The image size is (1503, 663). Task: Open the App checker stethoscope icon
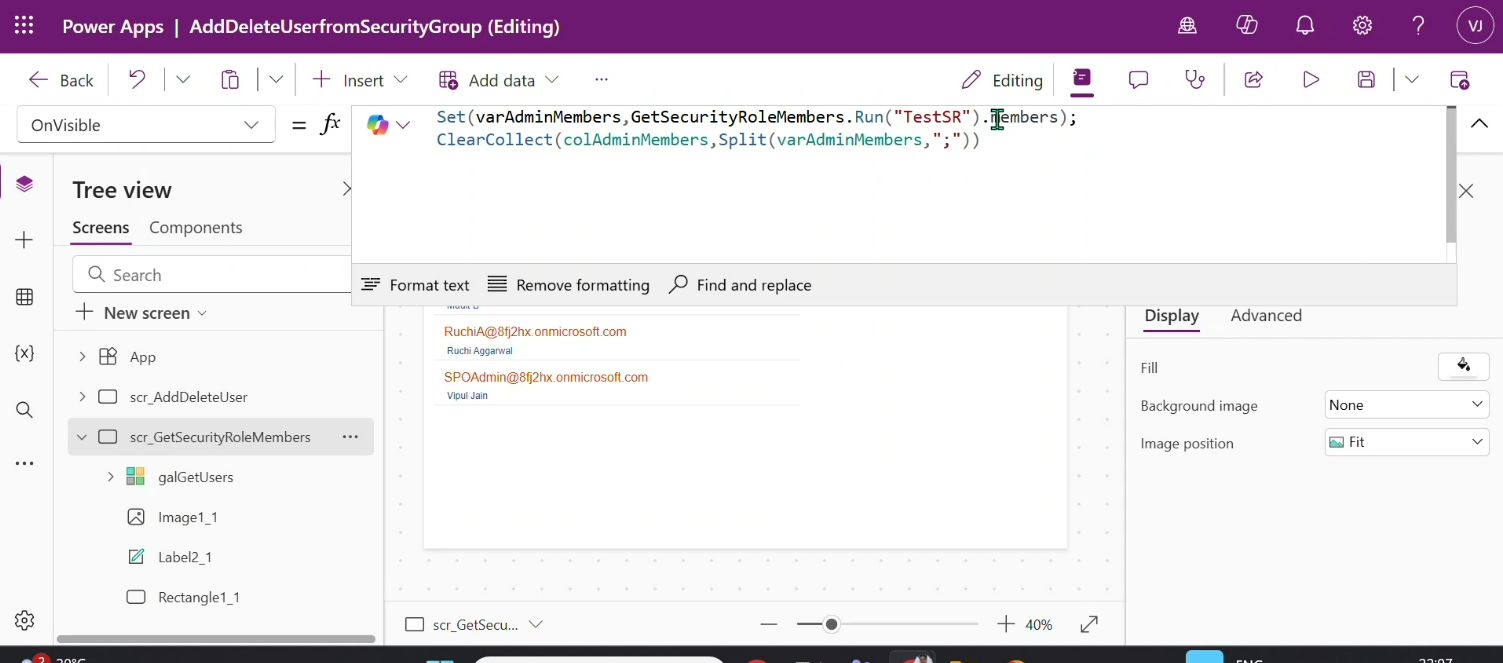pyautogui.click(x=1195, y=80)
